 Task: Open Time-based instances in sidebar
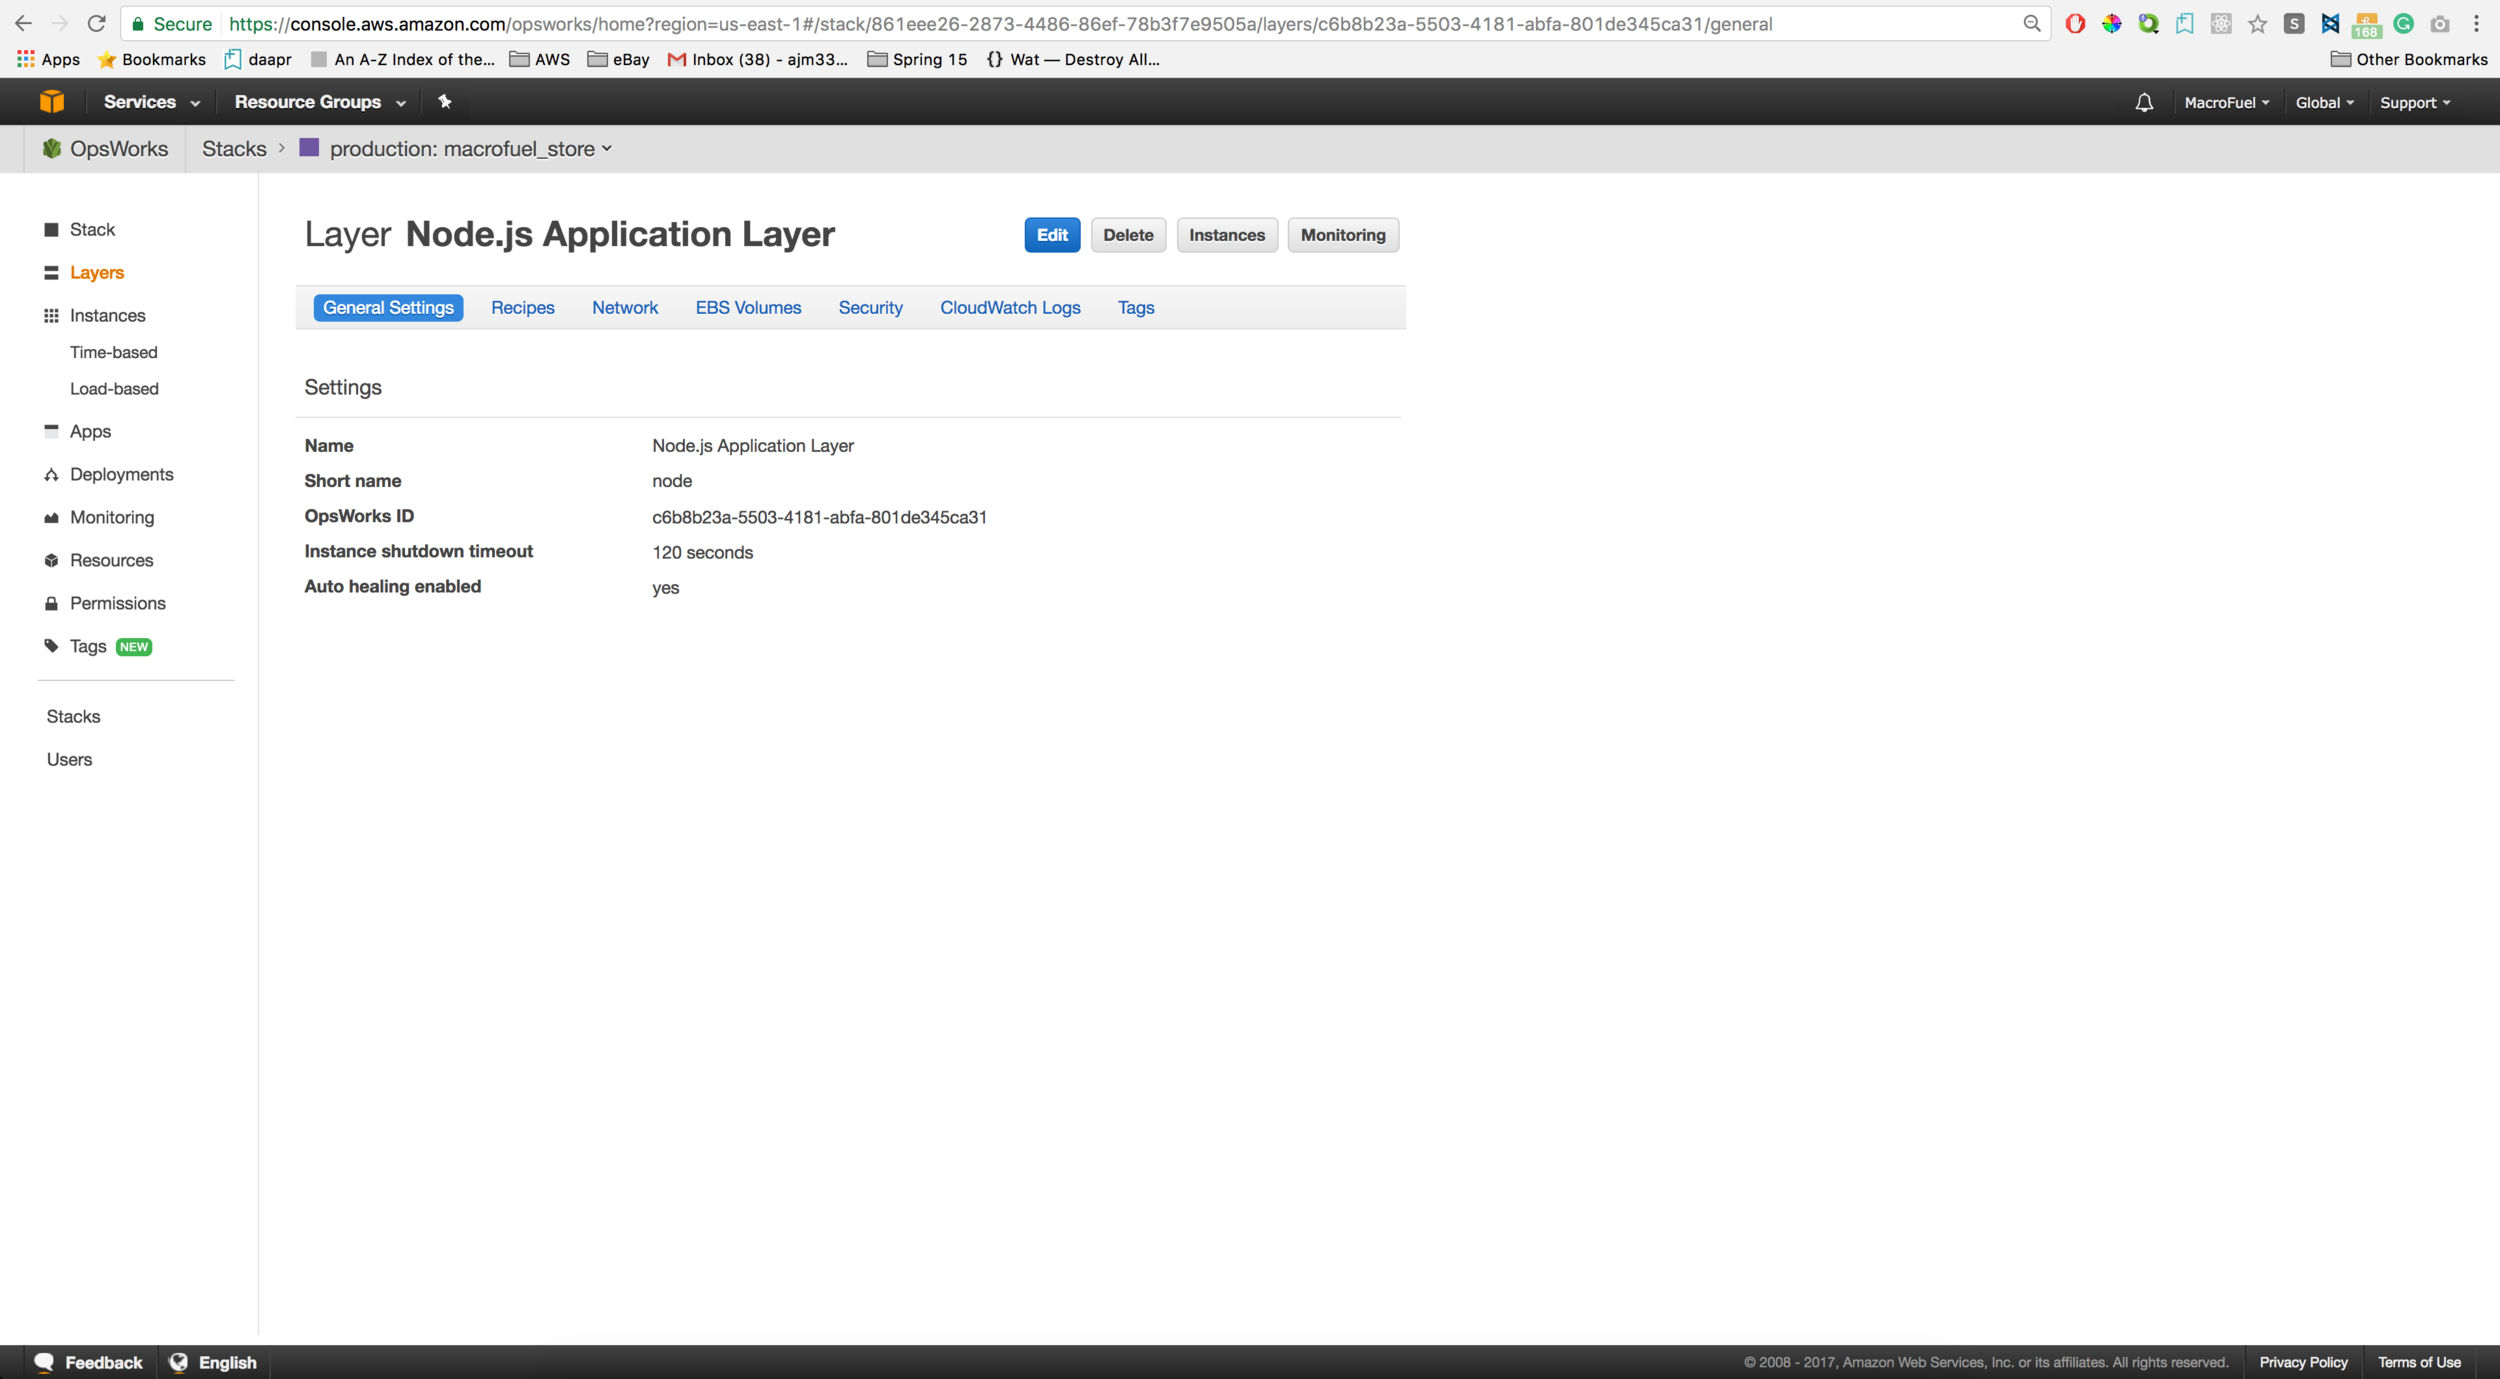click(x=114, y=352)
